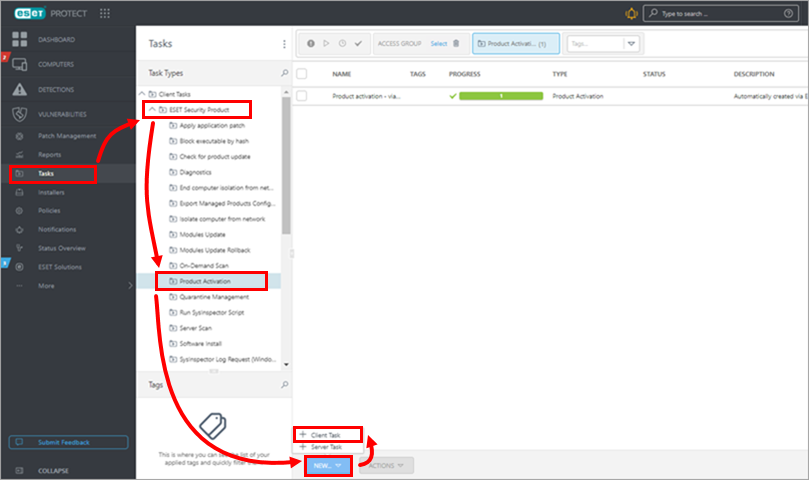The image size is (809, 480).
Task: Click the Select access group link
Action: tap(438, 44)
